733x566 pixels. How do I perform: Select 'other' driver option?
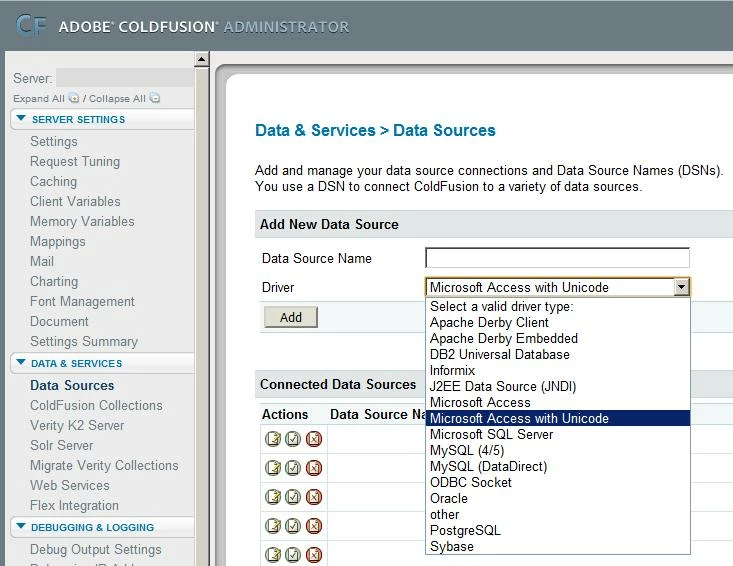click(x=558, y=515)
